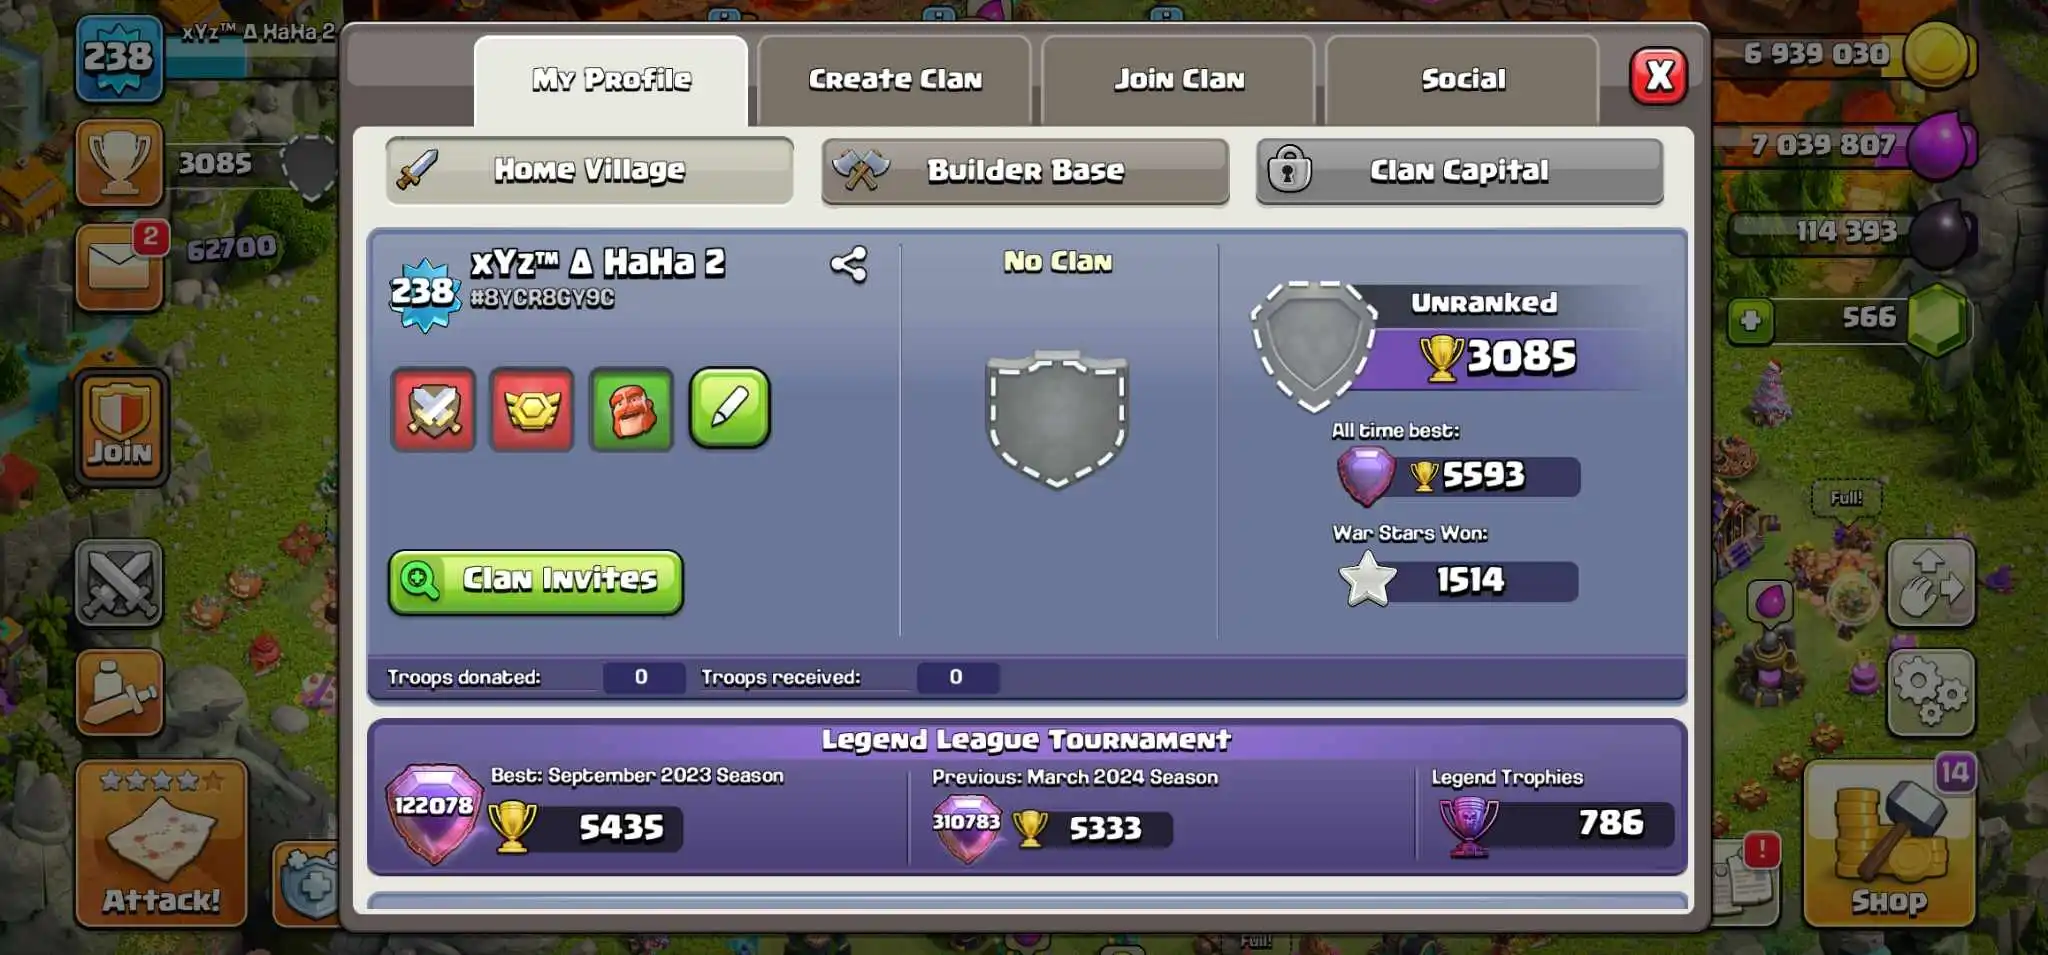Open the Shop hammer and coins button

point(1889,843)
